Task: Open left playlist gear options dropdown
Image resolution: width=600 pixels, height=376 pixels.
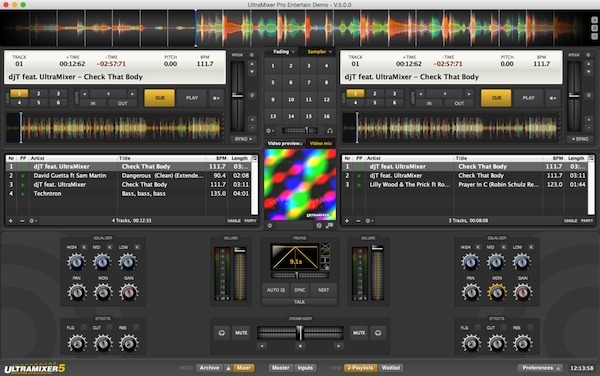Action: click(x=33, y=221)
